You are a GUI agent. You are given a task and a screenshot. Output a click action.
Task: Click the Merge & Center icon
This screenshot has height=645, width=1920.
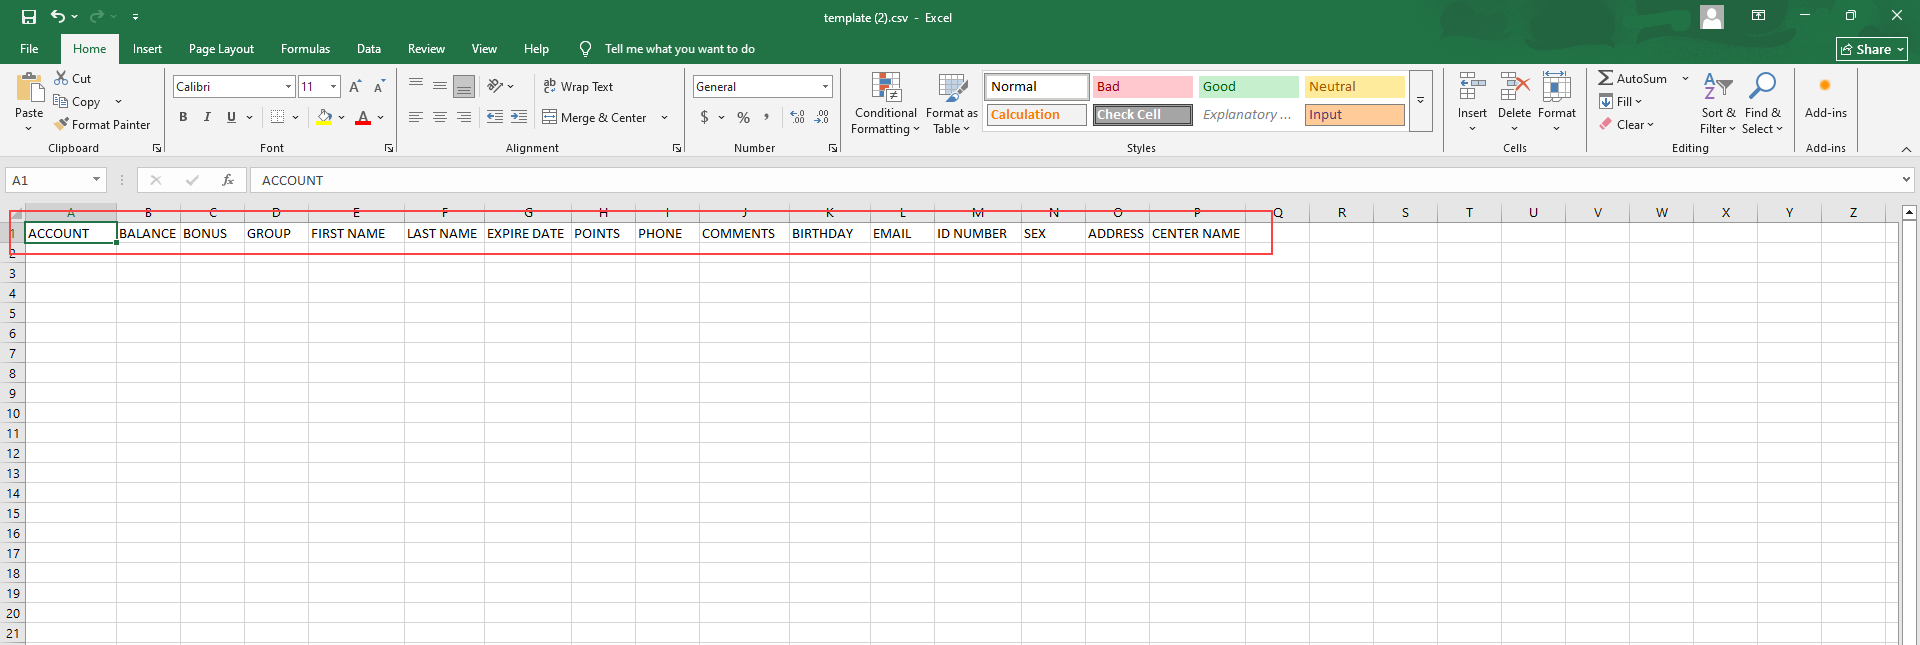click(550, 118)
